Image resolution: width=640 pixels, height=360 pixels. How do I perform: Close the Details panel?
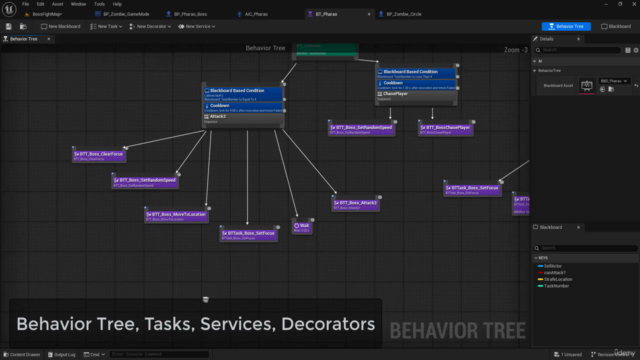(x=578, y=39)
